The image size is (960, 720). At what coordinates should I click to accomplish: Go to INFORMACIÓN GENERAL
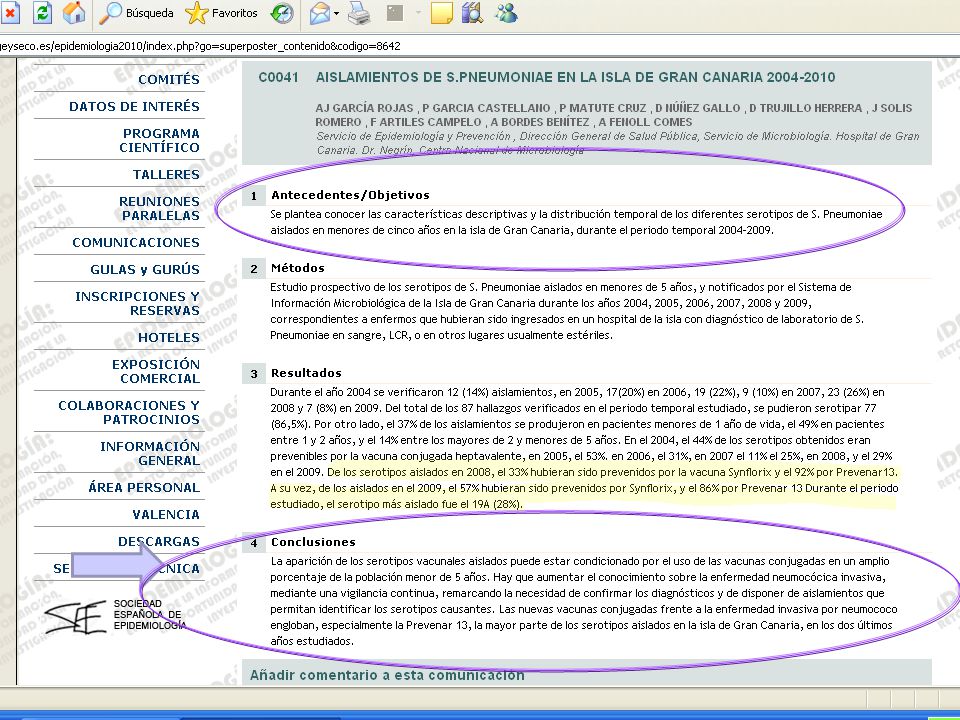point(150,453)
